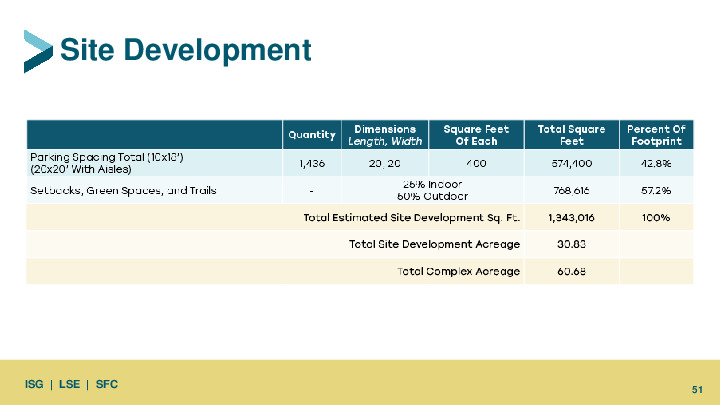Click the Site Development slide title
The height and width of the screenshot is (405, 720).
(185, 49)
